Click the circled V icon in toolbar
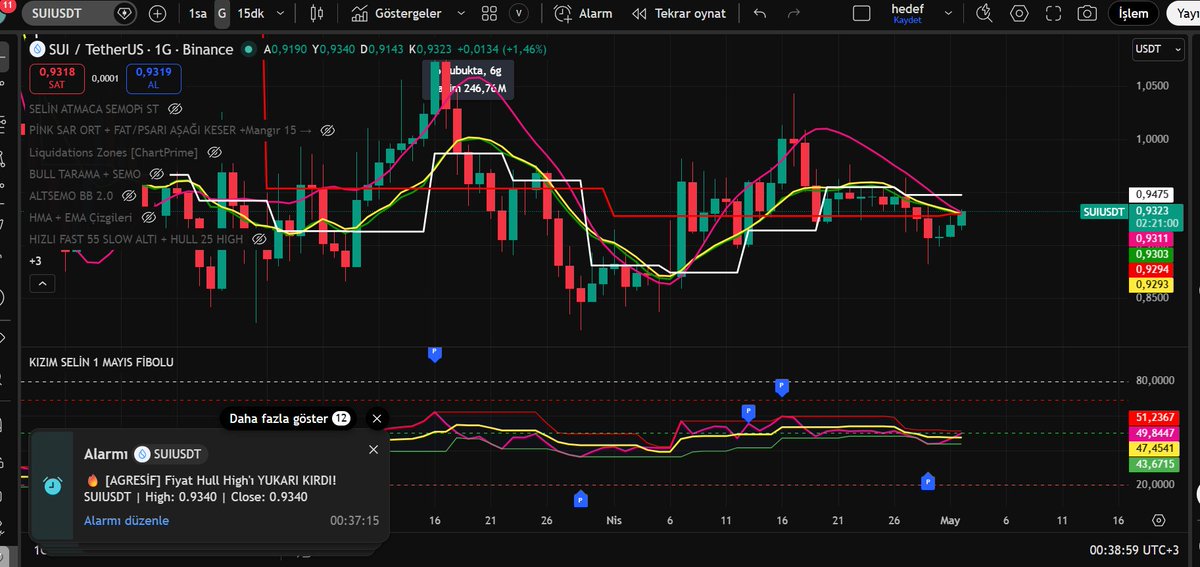The image size is (1200, 567). 519,14
